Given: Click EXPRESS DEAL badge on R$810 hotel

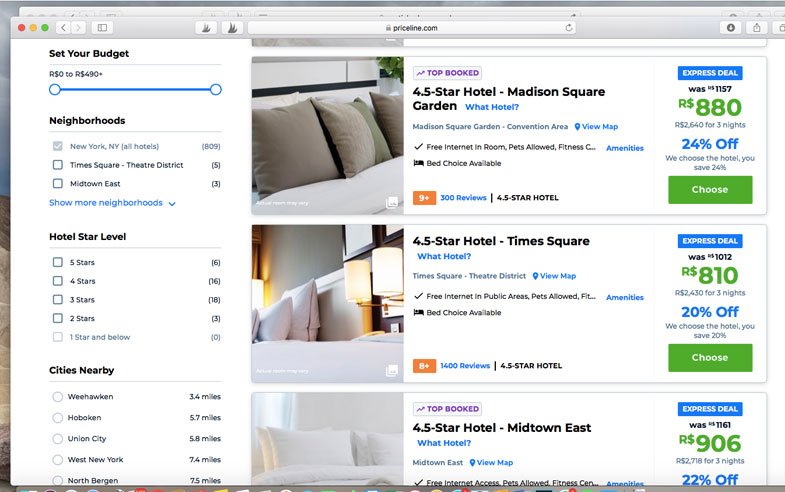Looking at the screenshot, I should point(710,241).
